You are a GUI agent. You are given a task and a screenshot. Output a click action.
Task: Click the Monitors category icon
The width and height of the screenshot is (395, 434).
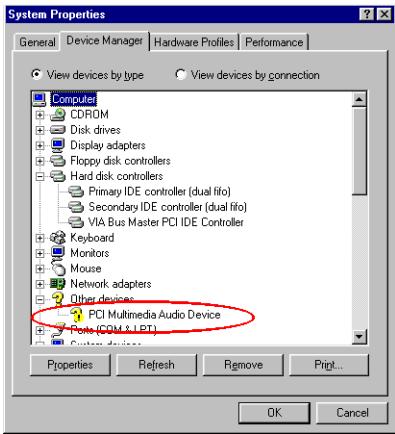pos(58,253)
